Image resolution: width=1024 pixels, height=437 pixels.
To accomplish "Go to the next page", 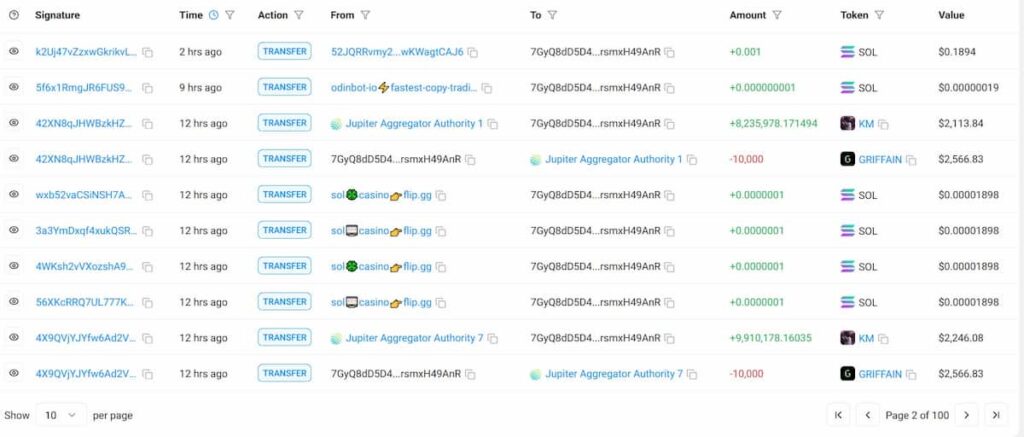I will (966, 414).
